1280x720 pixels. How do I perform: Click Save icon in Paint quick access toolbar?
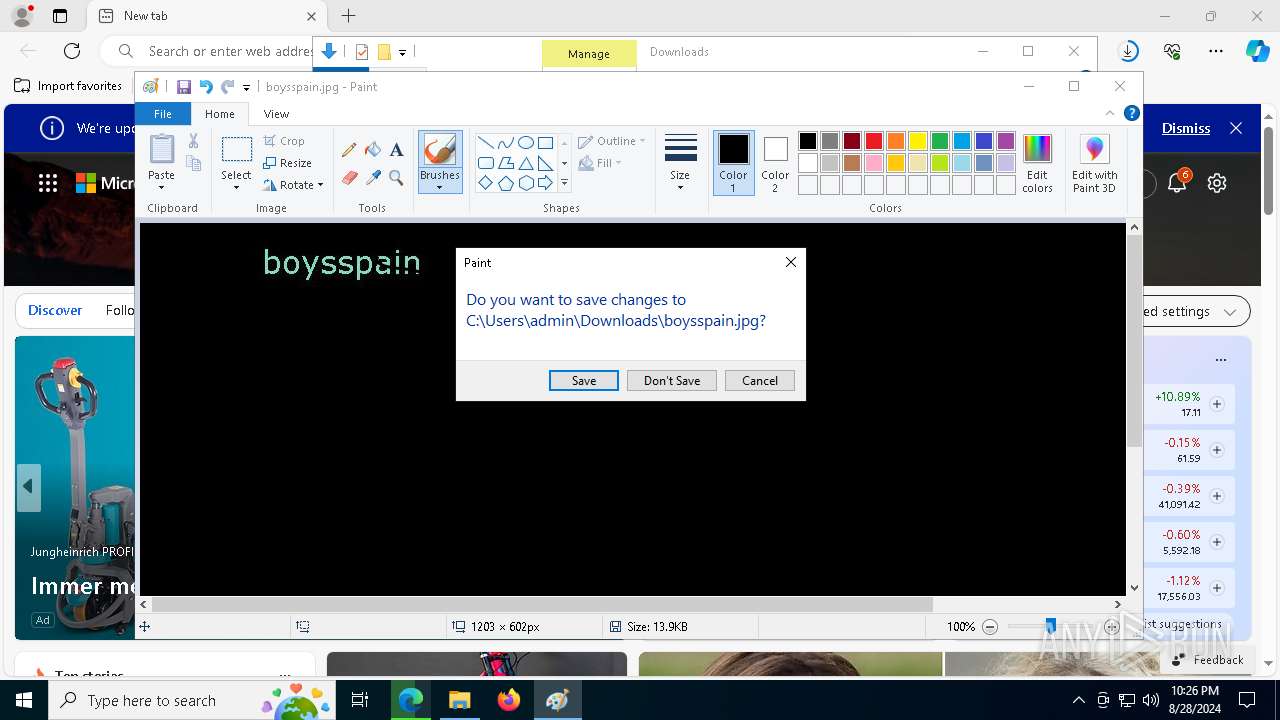tap(184, 87)
